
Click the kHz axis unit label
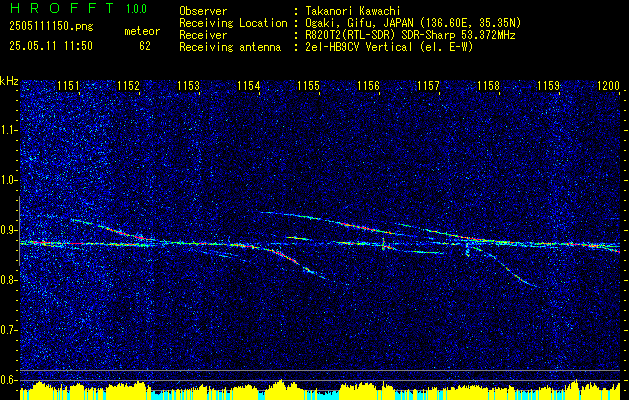coord(9,81)
